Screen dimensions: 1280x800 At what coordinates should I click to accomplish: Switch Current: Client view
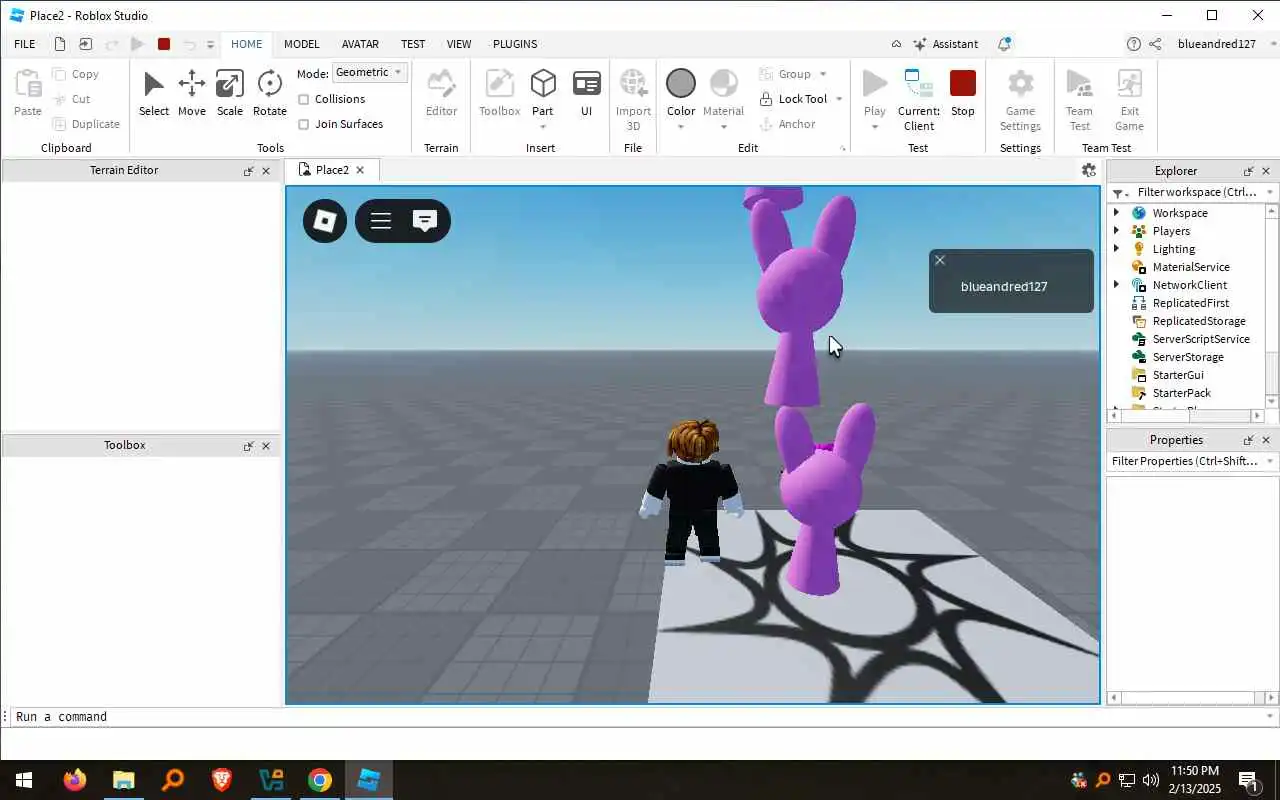tap(918, 100)
